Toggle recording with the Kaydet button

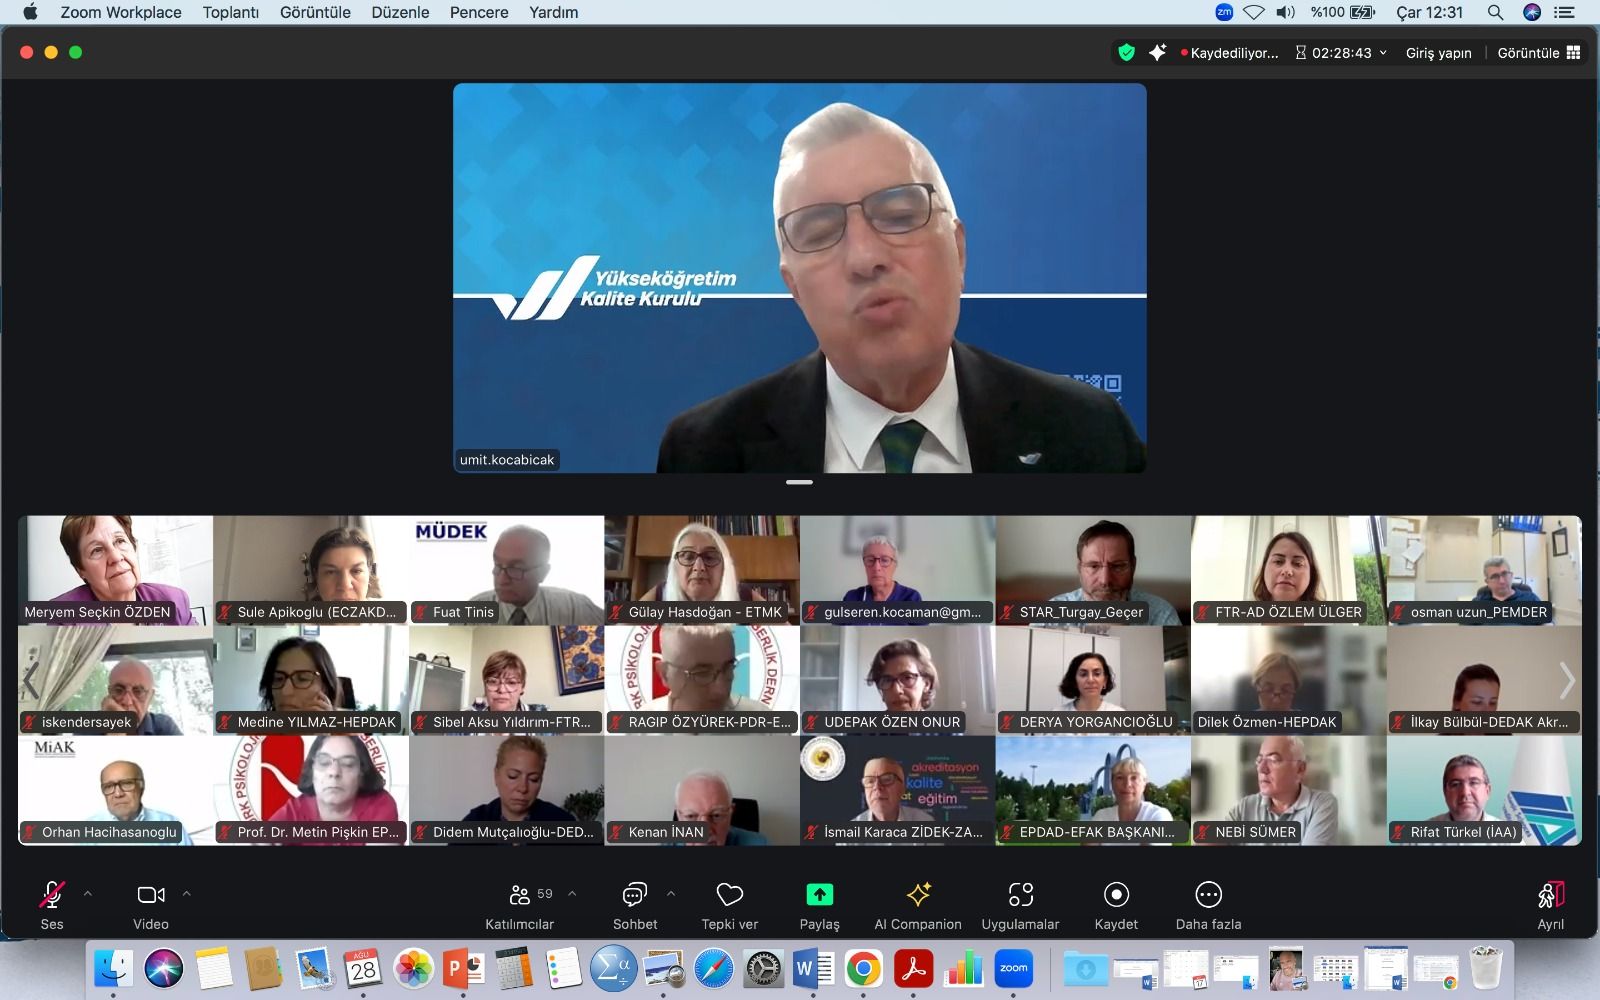(x=1116, y=895)
